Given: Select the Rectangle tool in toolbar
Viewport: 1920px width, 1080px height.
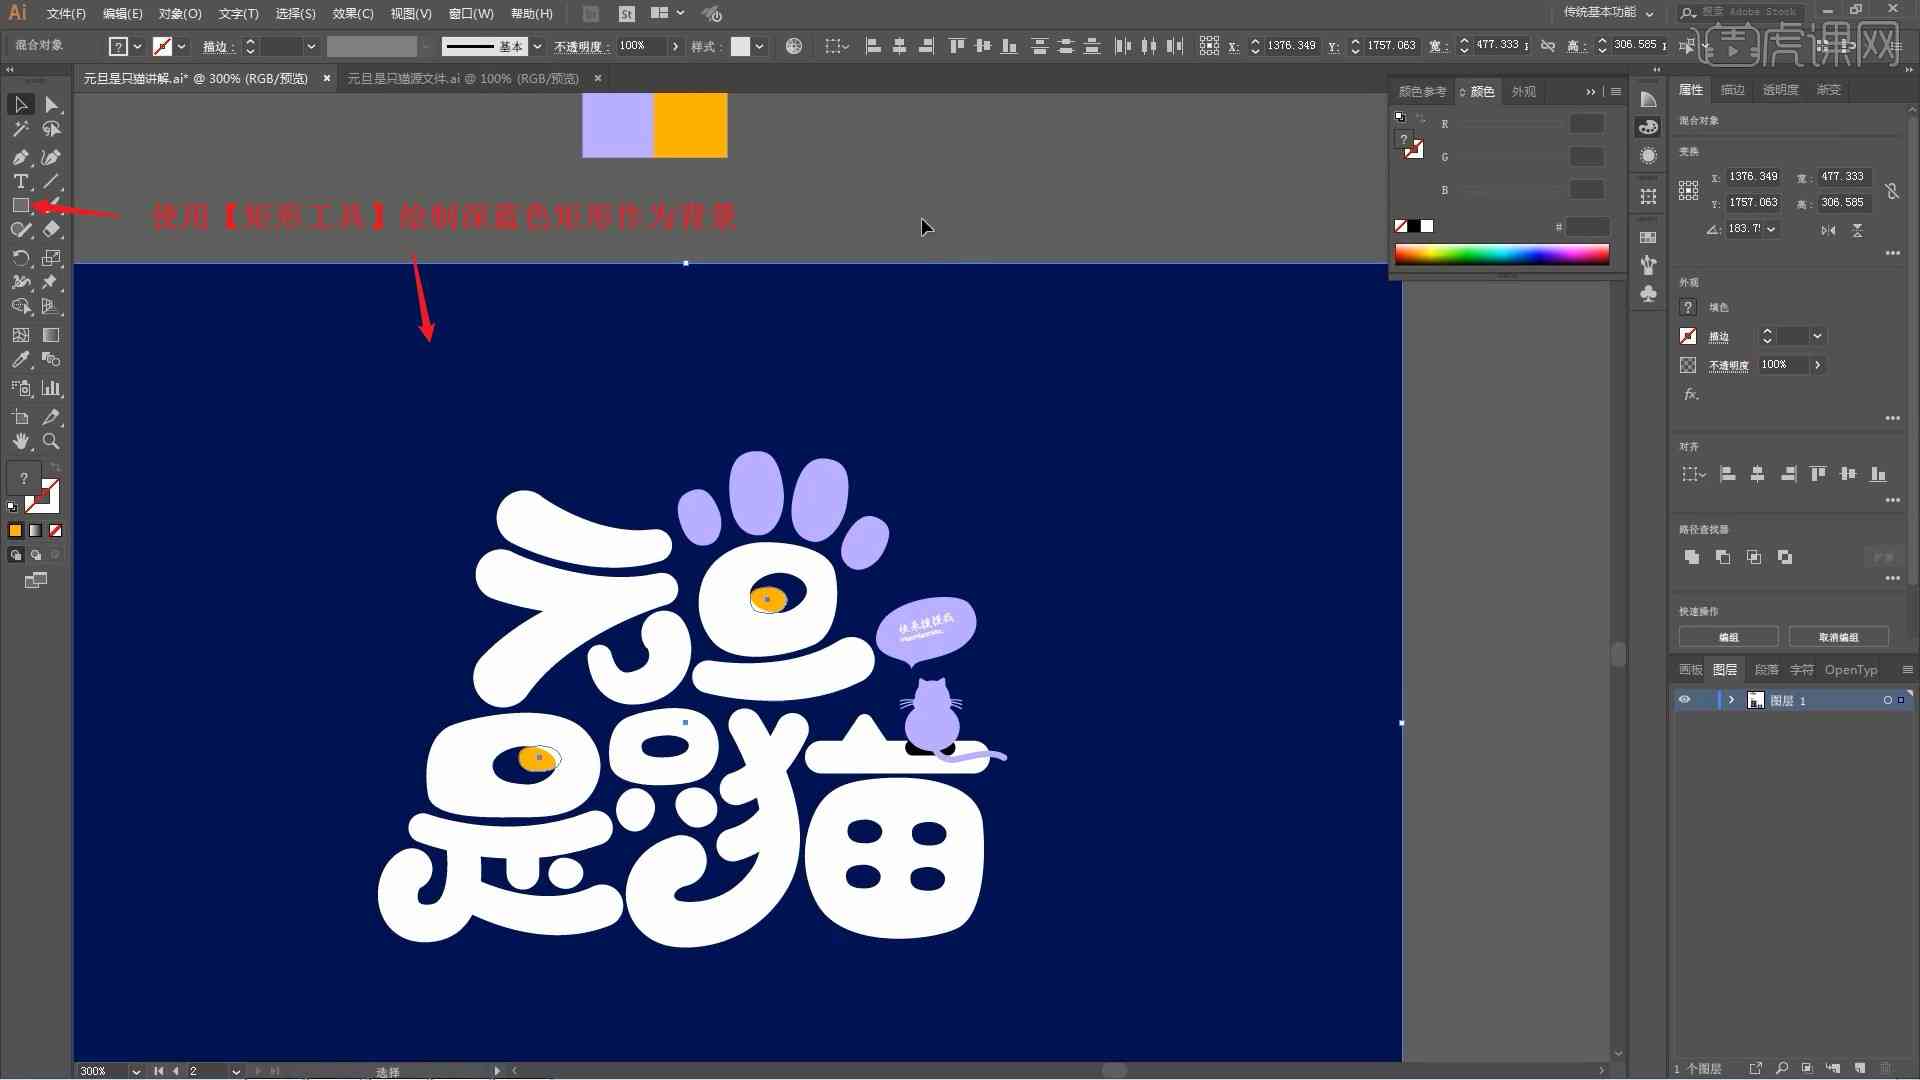Looking at the screenshot, I should [x=20, y=206].
